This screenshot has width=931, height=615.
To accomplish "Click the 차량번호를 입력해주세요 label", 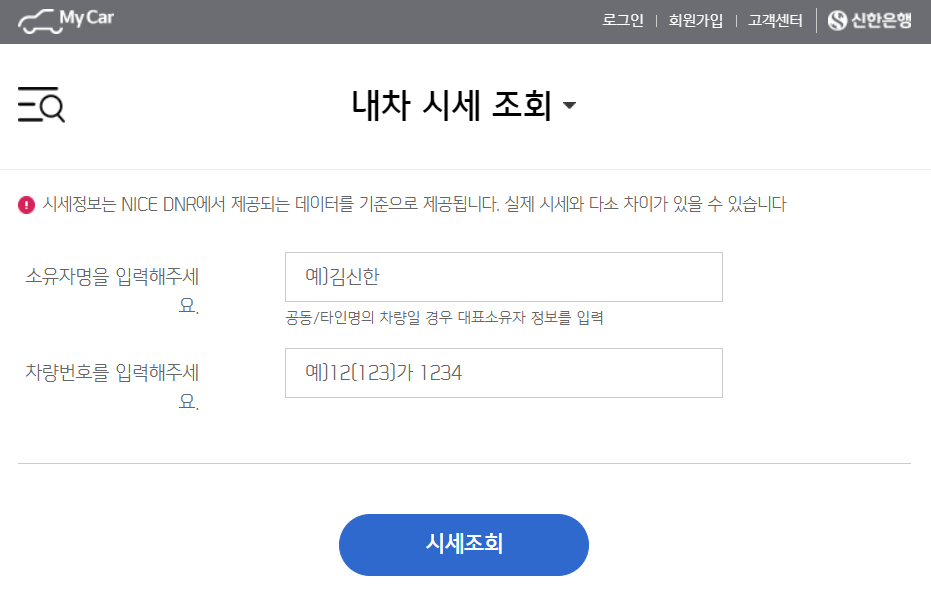I will [x=112, y=386].
